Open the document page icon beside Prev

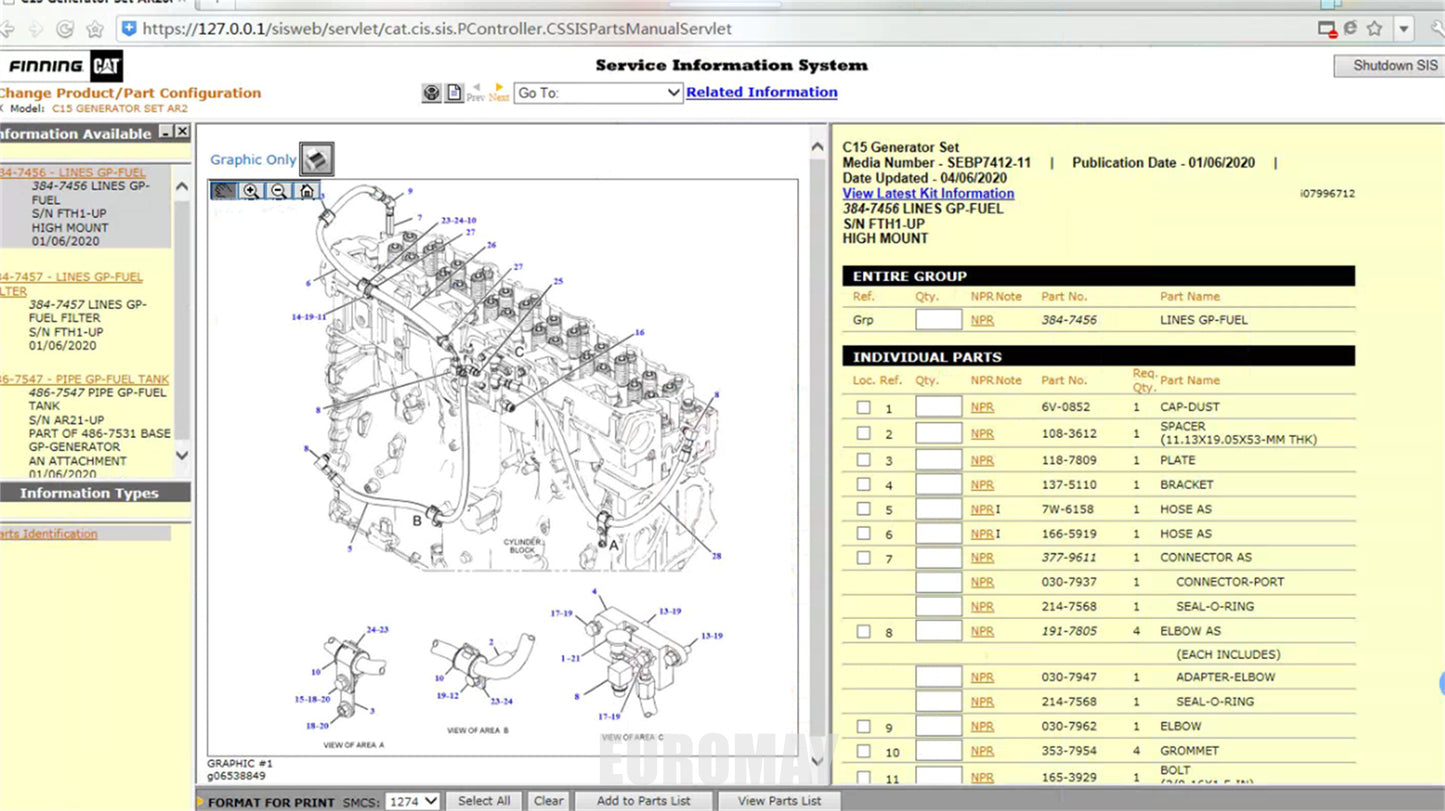tap(454, 93)
